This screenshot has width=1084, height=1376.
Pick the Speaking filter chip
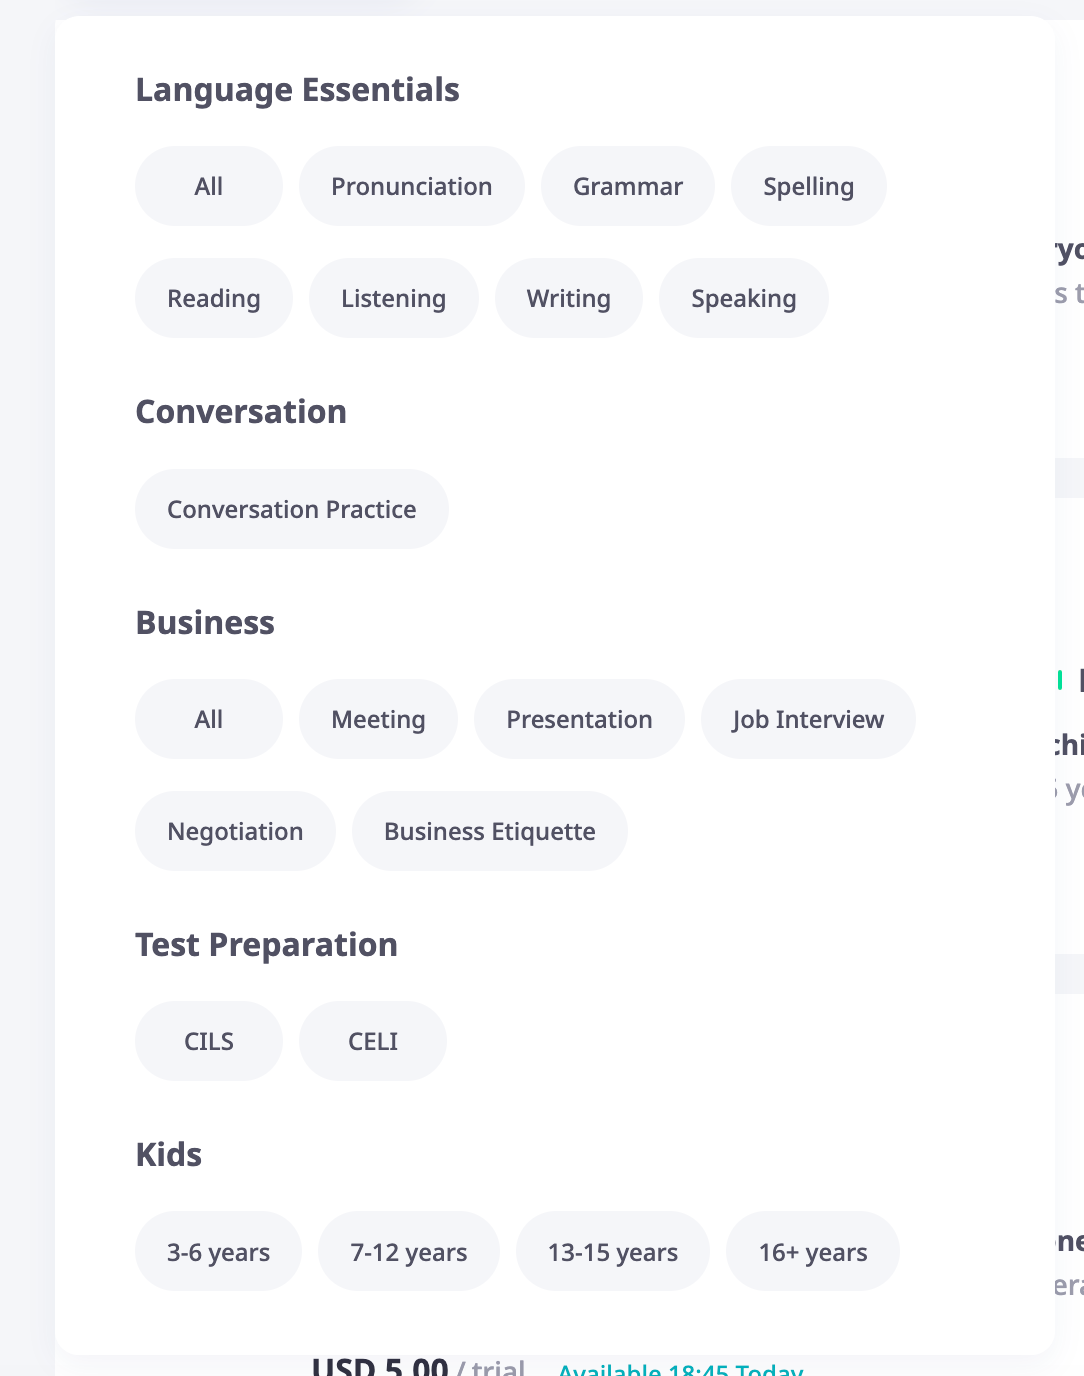point(744,298)
